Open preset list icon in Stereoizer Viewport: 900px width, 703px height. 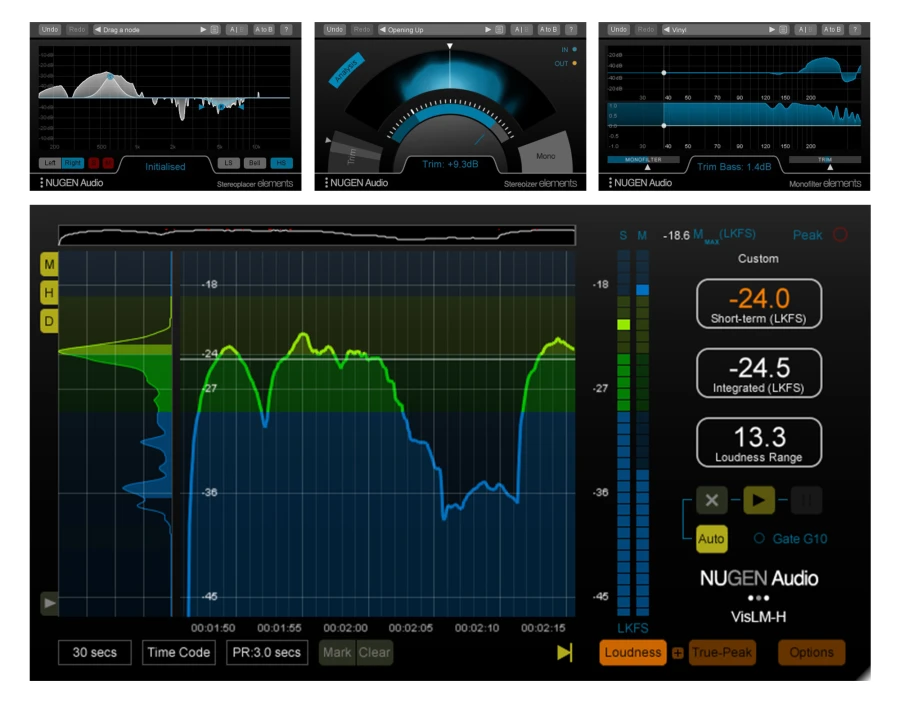499,29
